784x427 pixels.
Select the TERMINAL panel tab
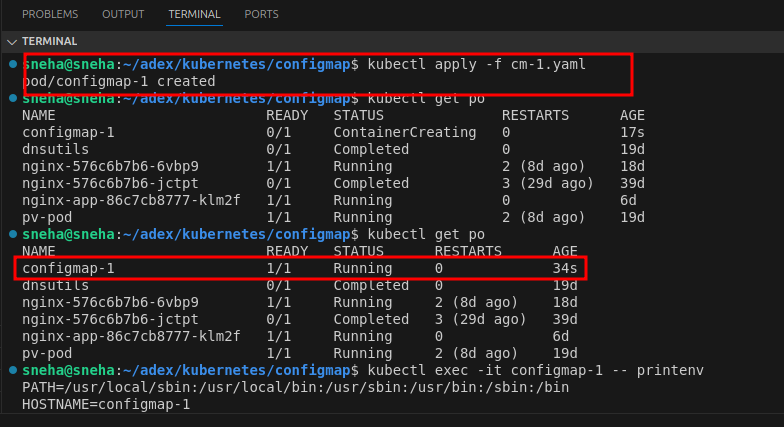click(x=195, y=15)
